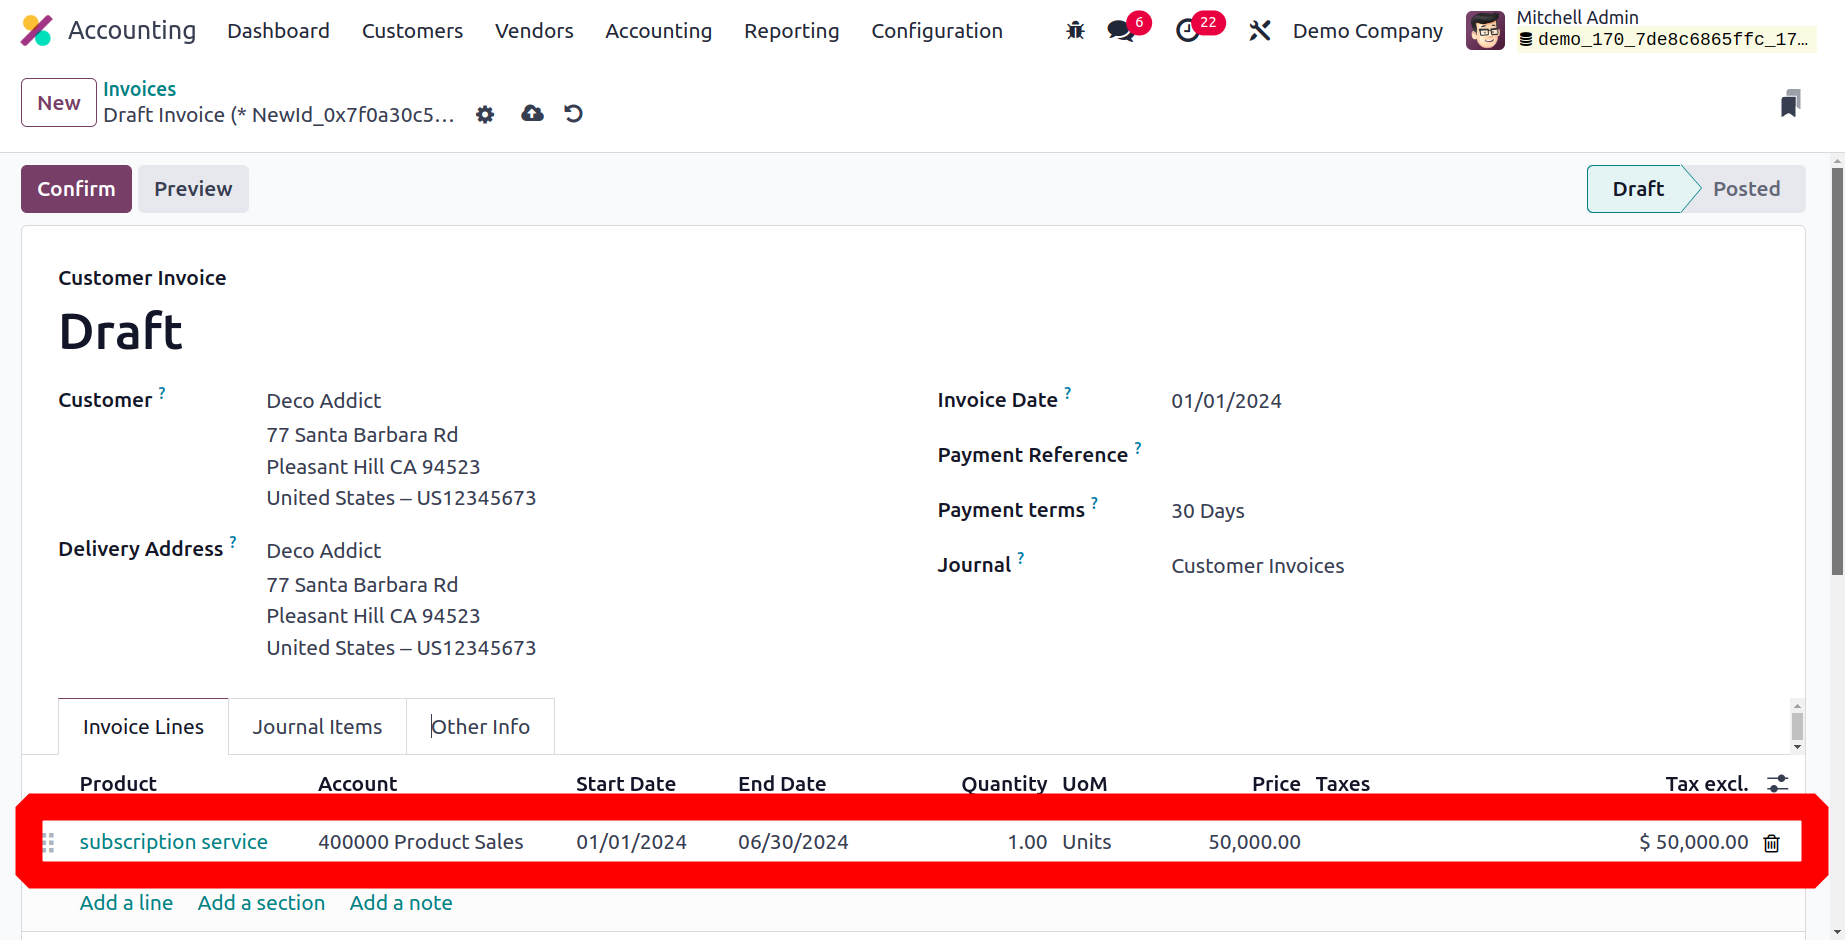
Task: Open the debug bug icon menu
Action: pyautogui.click(x=1075, y=31)
